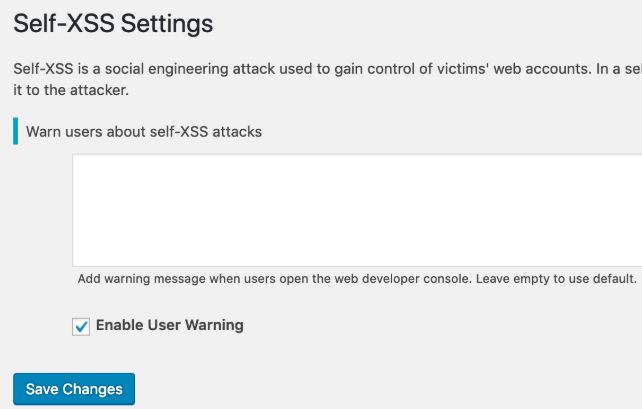This screenshot has width=642, height=409.
Task: Click the help text below the text area
Action: tap(356, 278)
